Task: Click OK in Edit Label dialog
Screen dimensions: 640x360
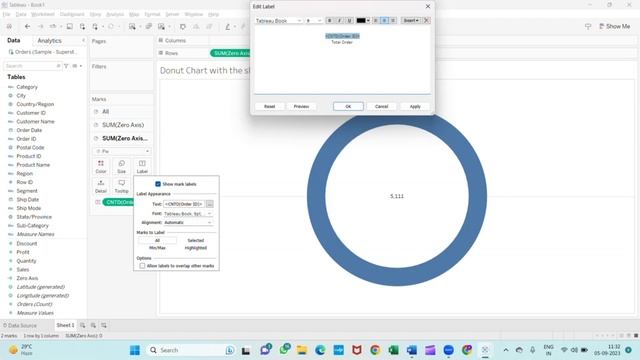Action: [348, 106]
